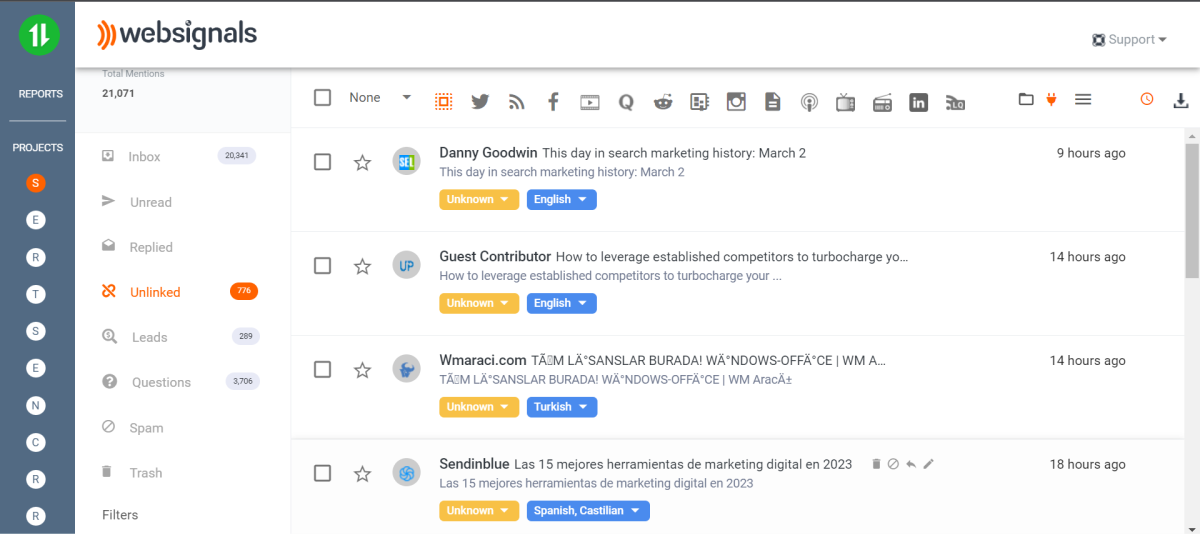Open English language dropdown for Danny Goodwin
Viewport: 1200px width, 534px height.
click(562, 199)
